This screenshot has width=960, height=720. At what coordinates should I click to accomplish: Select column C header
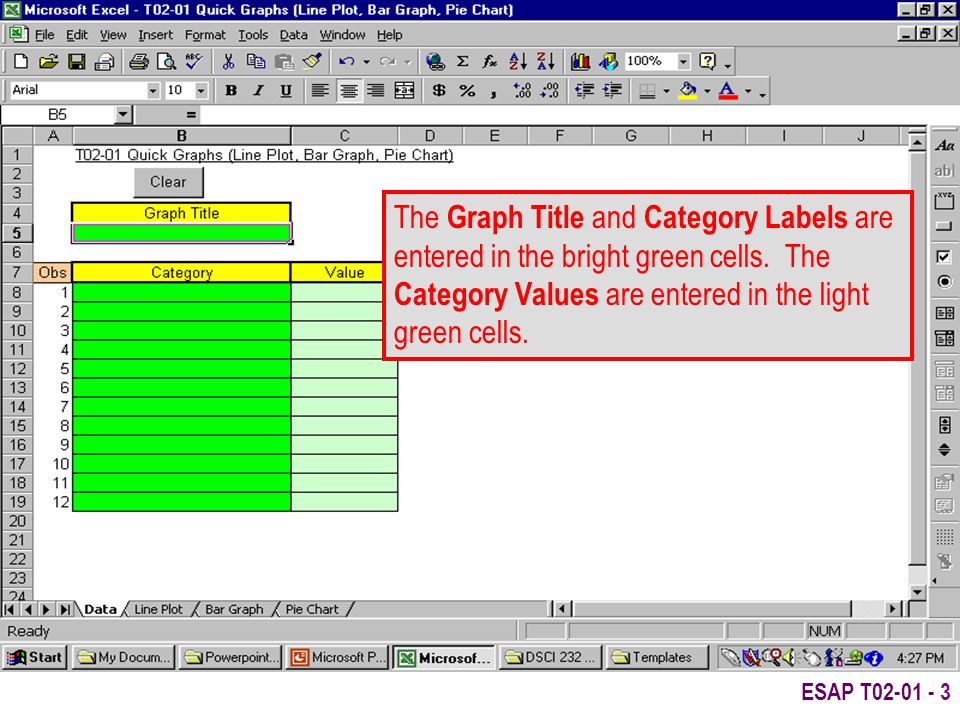[345, 136]
